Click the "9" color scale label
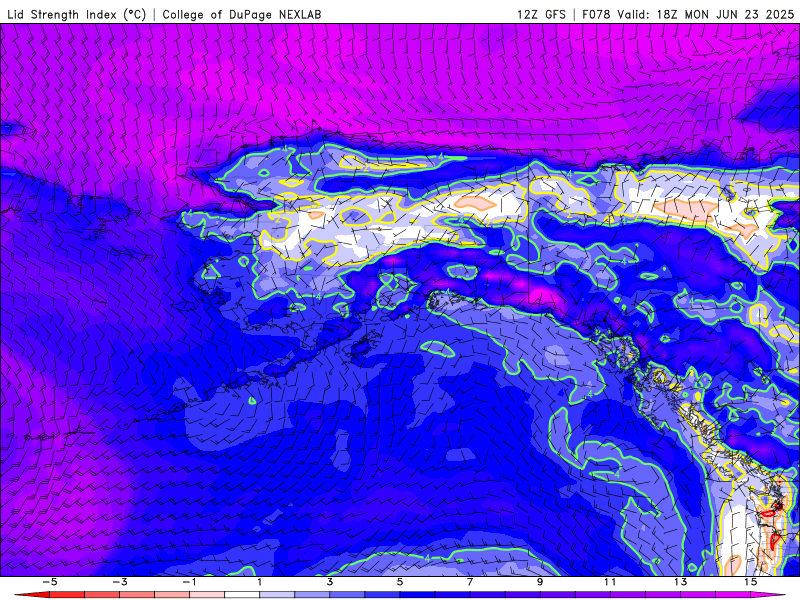 (540, 582)
